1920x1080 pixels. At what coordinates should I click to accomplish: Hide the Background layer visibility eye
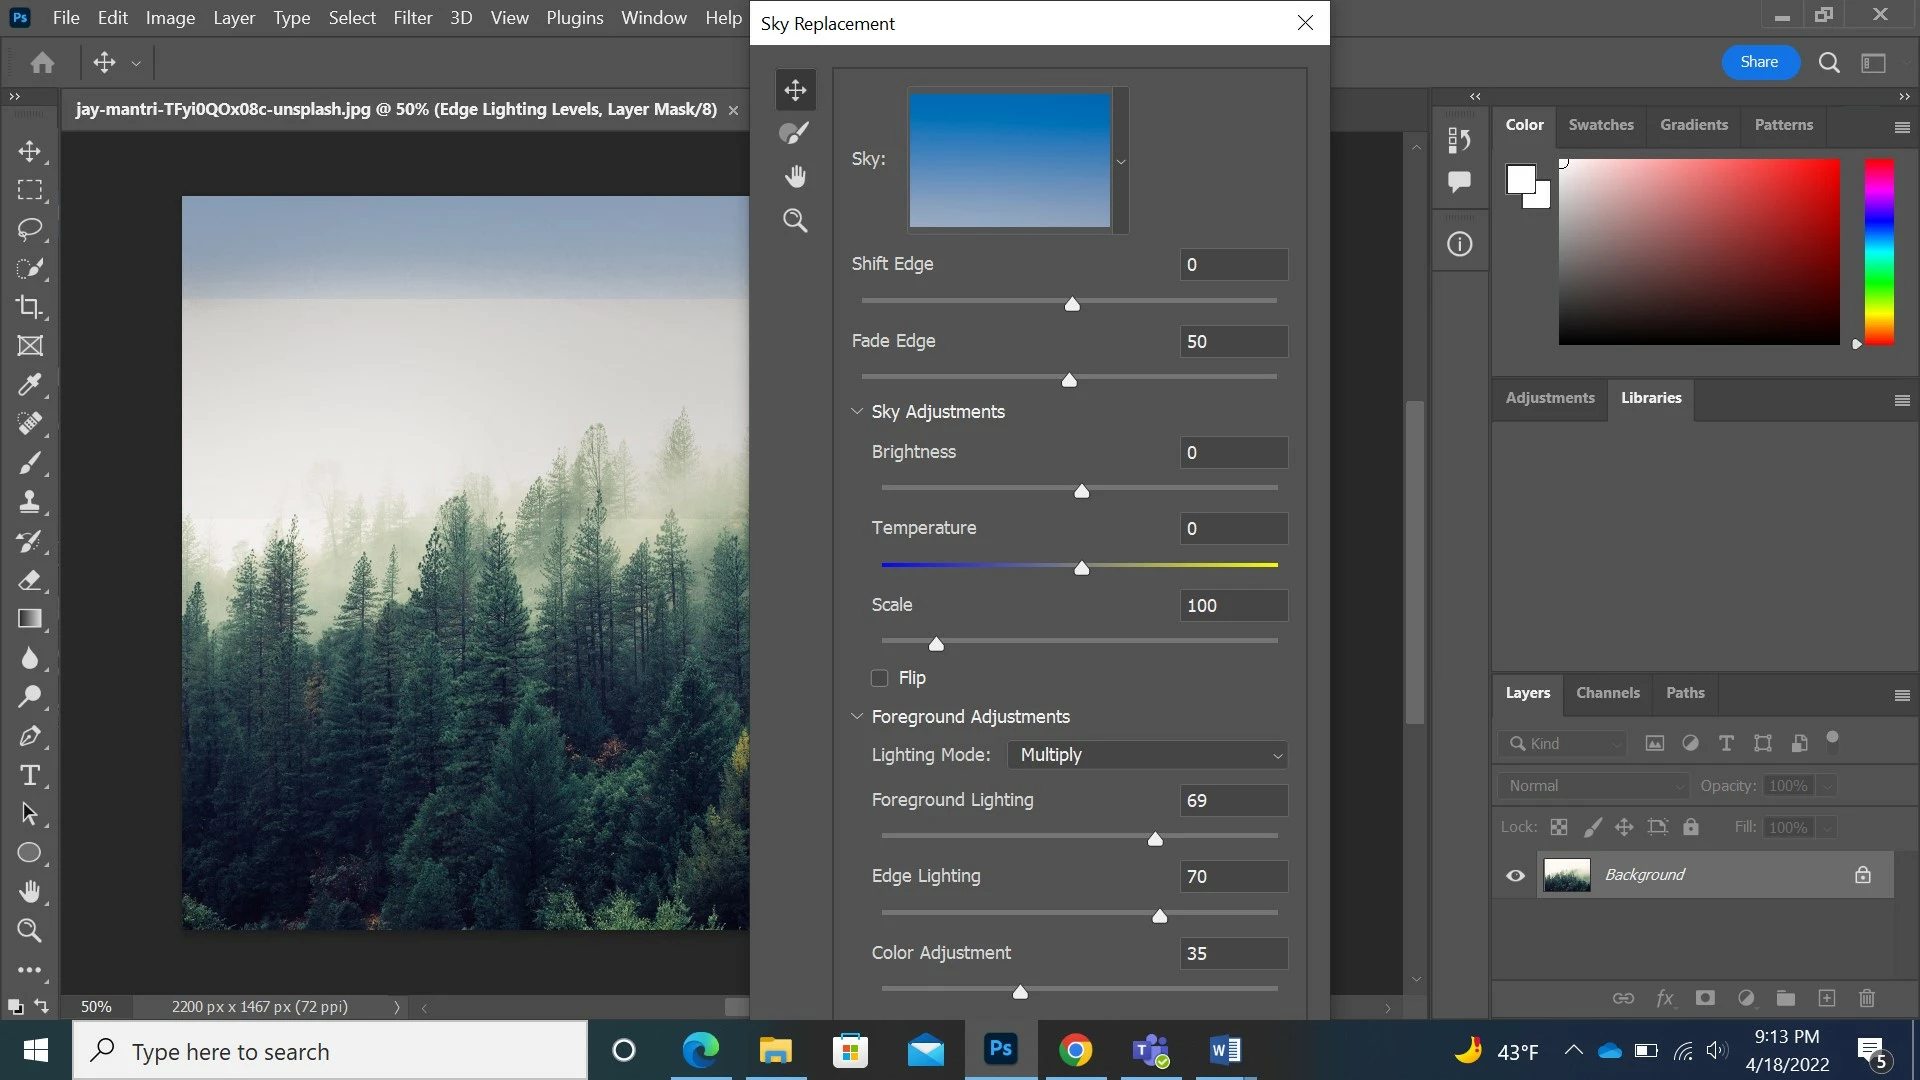point(1516,876)
